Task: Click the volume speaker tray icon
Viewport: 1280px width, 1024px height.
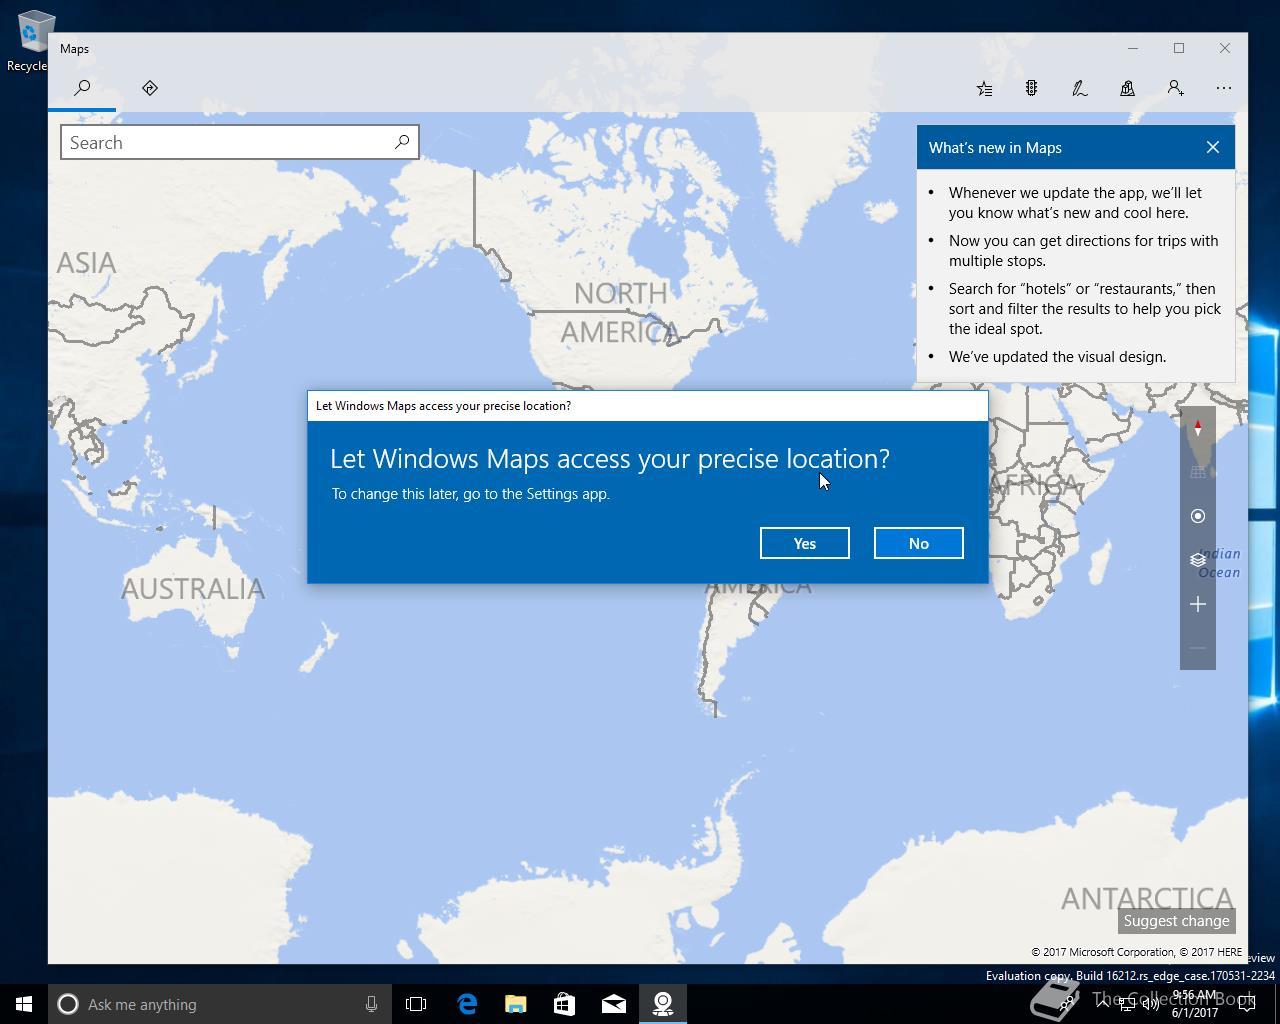Action: (x=1151, y=1005)
